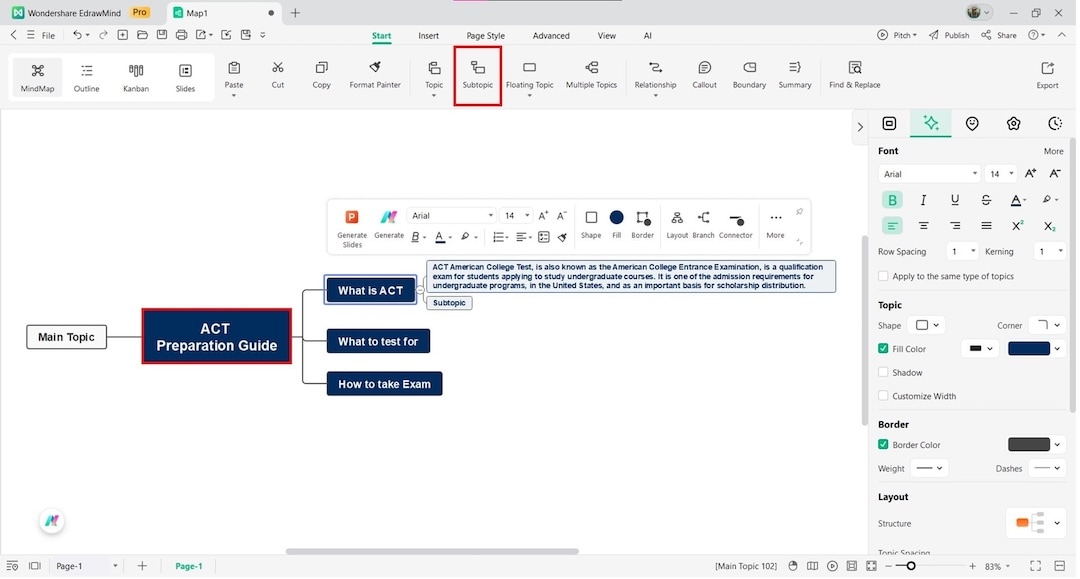Open the border Weight dropdown

[x=929, y=468]
